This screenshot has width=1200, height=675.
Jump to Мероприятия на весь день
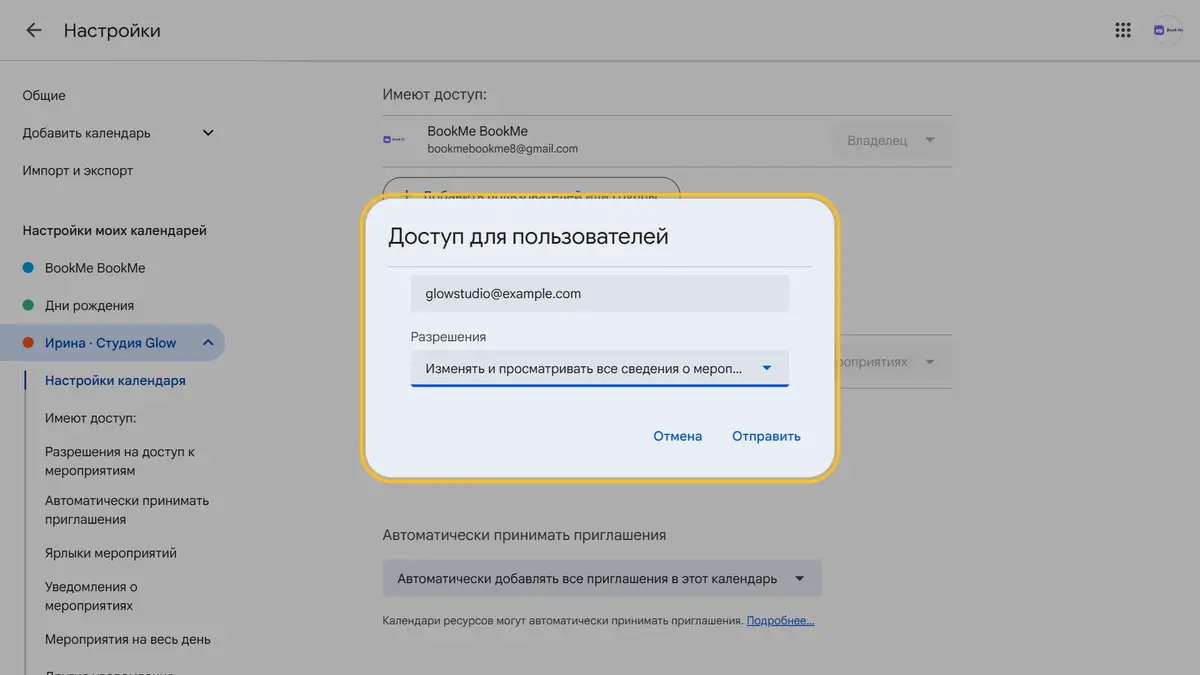coord(128,639)
